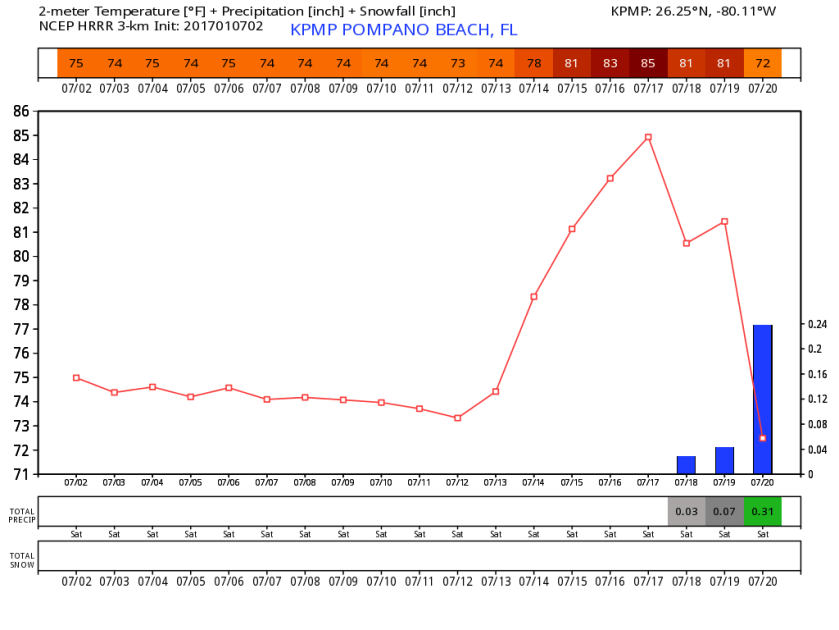Click the last data point inside the tall blue bar
The image size is (839, 630).
pos(762,438)
